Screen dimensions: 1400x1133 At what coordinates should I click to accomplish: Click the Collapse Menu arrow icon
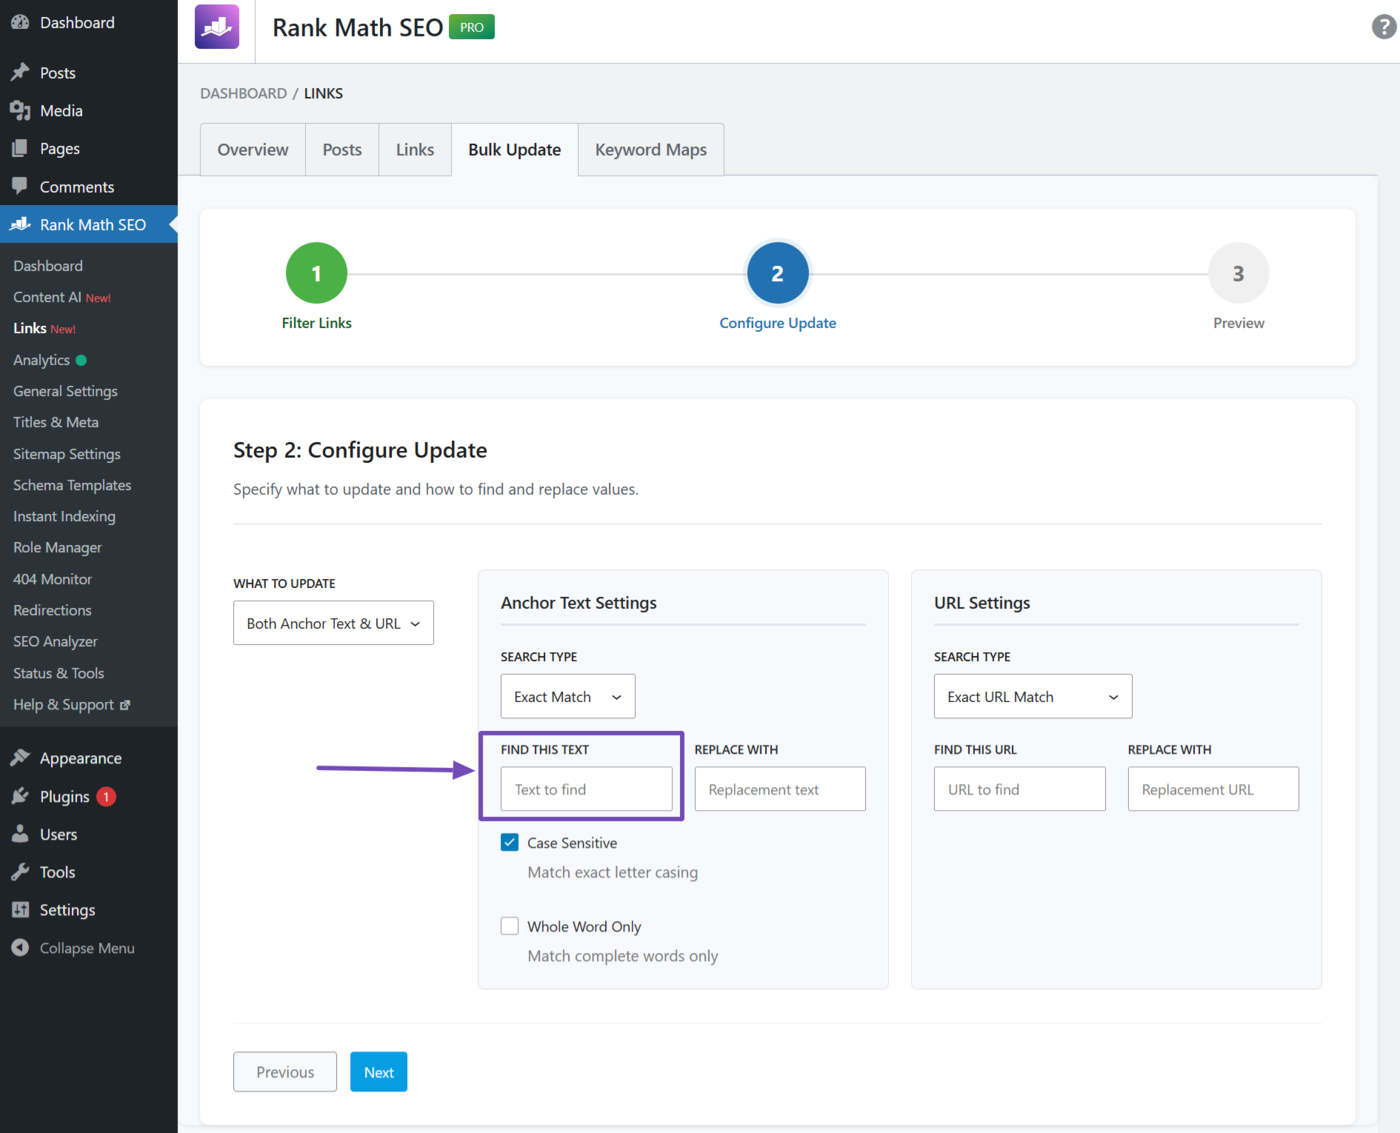pos(20,948)
